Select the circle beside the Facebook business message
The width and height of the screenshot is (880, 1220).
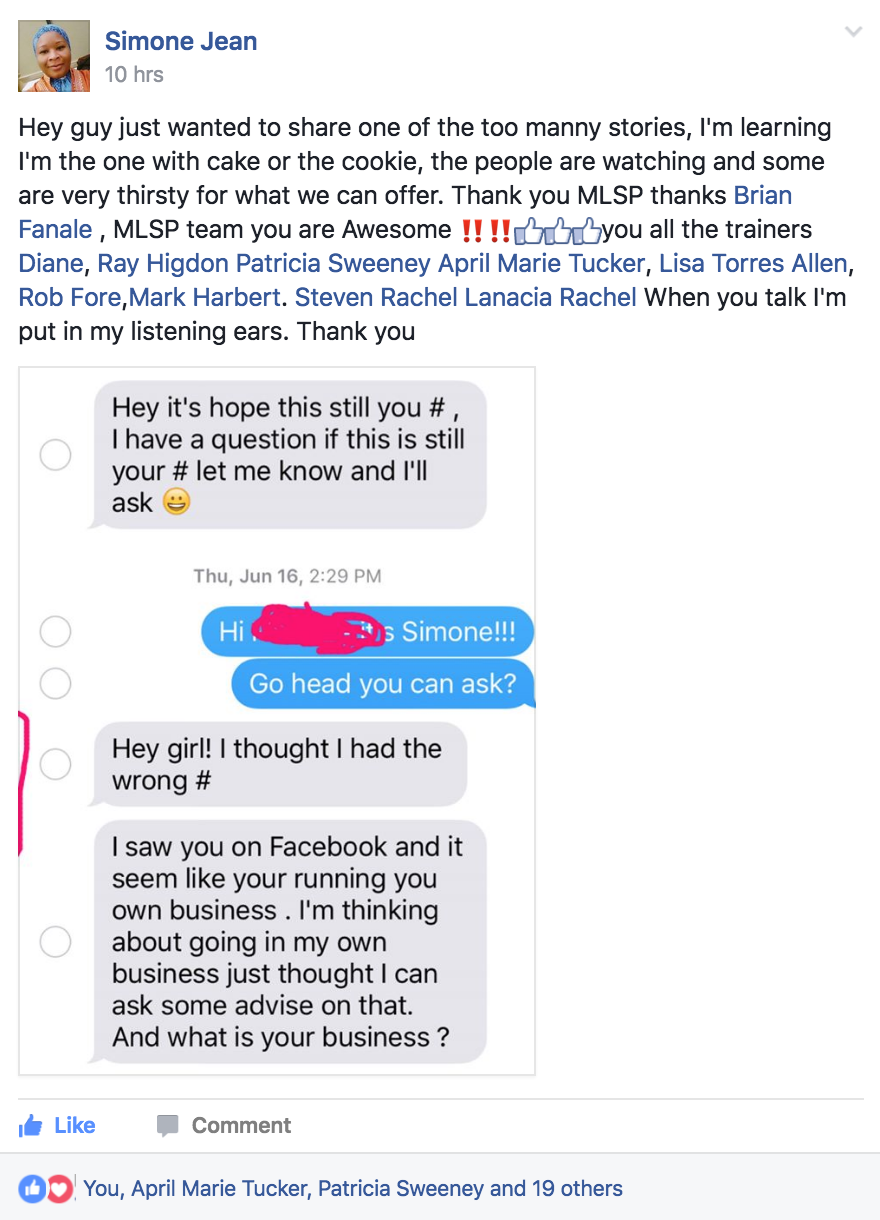55,941
